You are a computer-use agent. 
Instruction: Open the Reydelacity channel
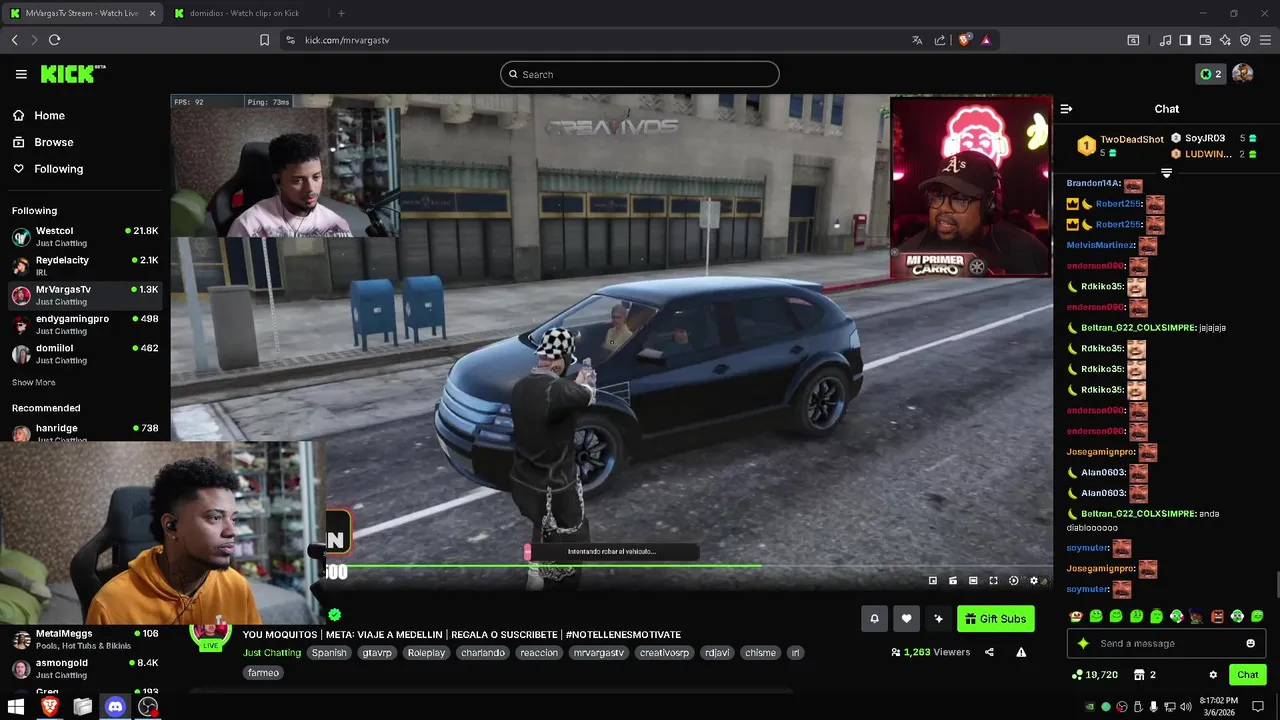click(x=85, y=266)
